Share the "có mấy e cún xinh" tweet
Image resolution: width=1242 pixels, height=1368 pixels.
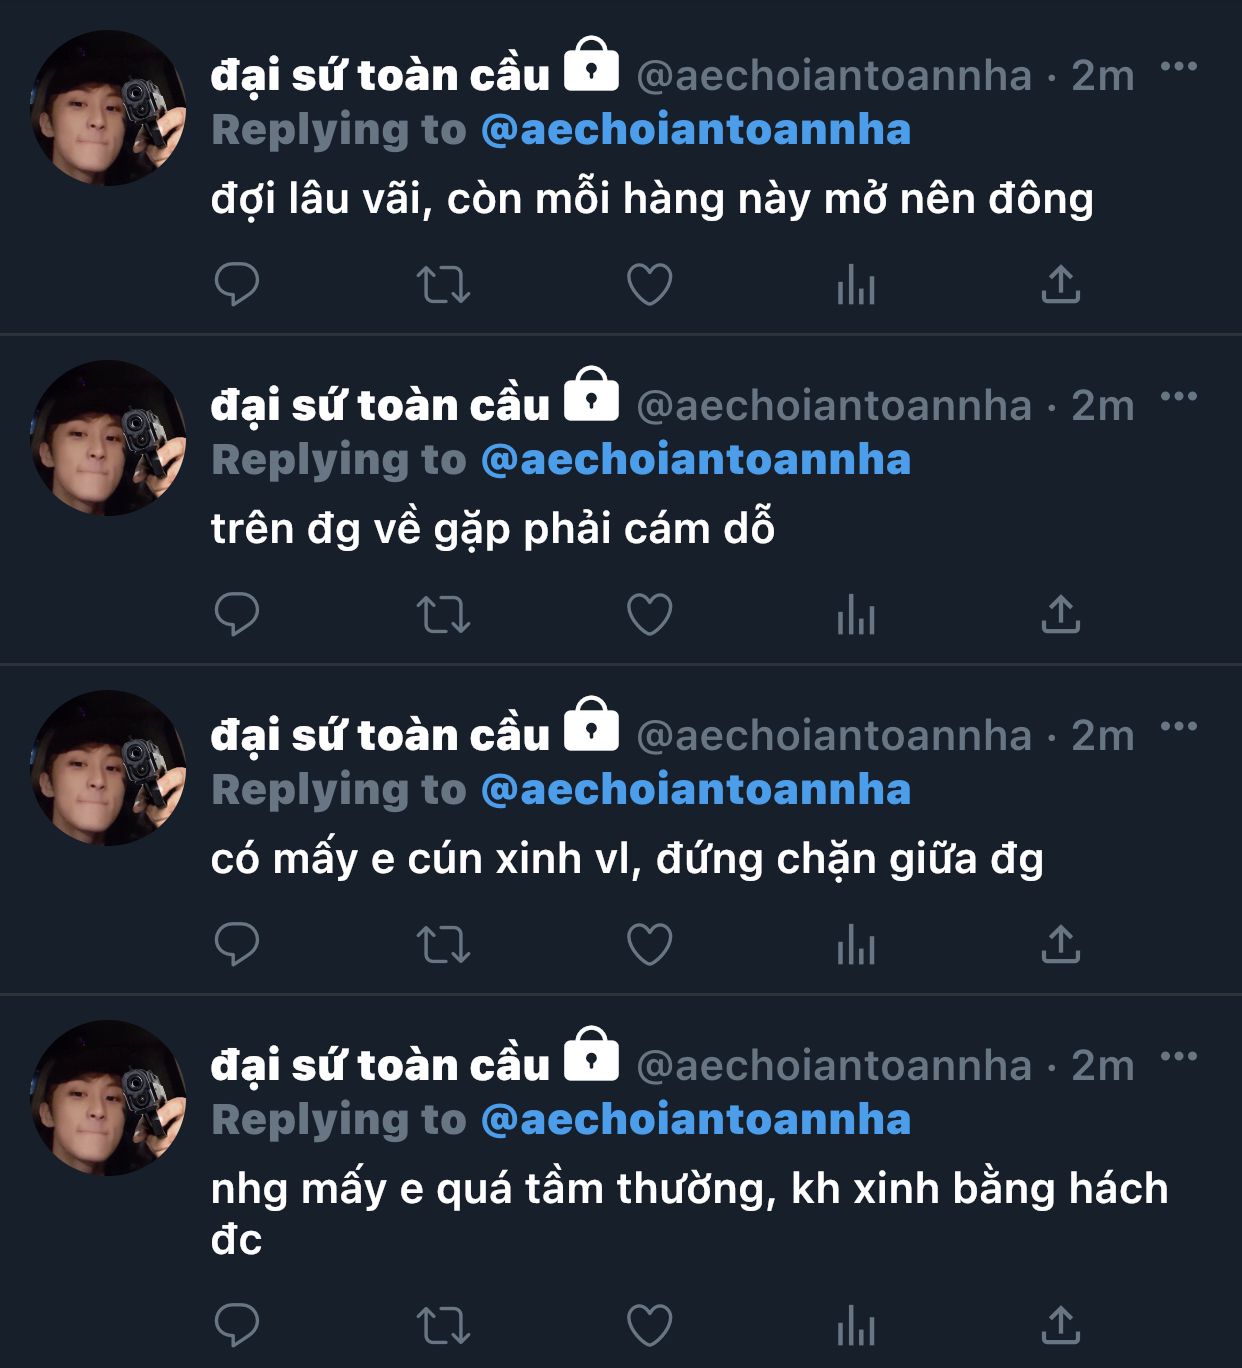(1061, 944)
